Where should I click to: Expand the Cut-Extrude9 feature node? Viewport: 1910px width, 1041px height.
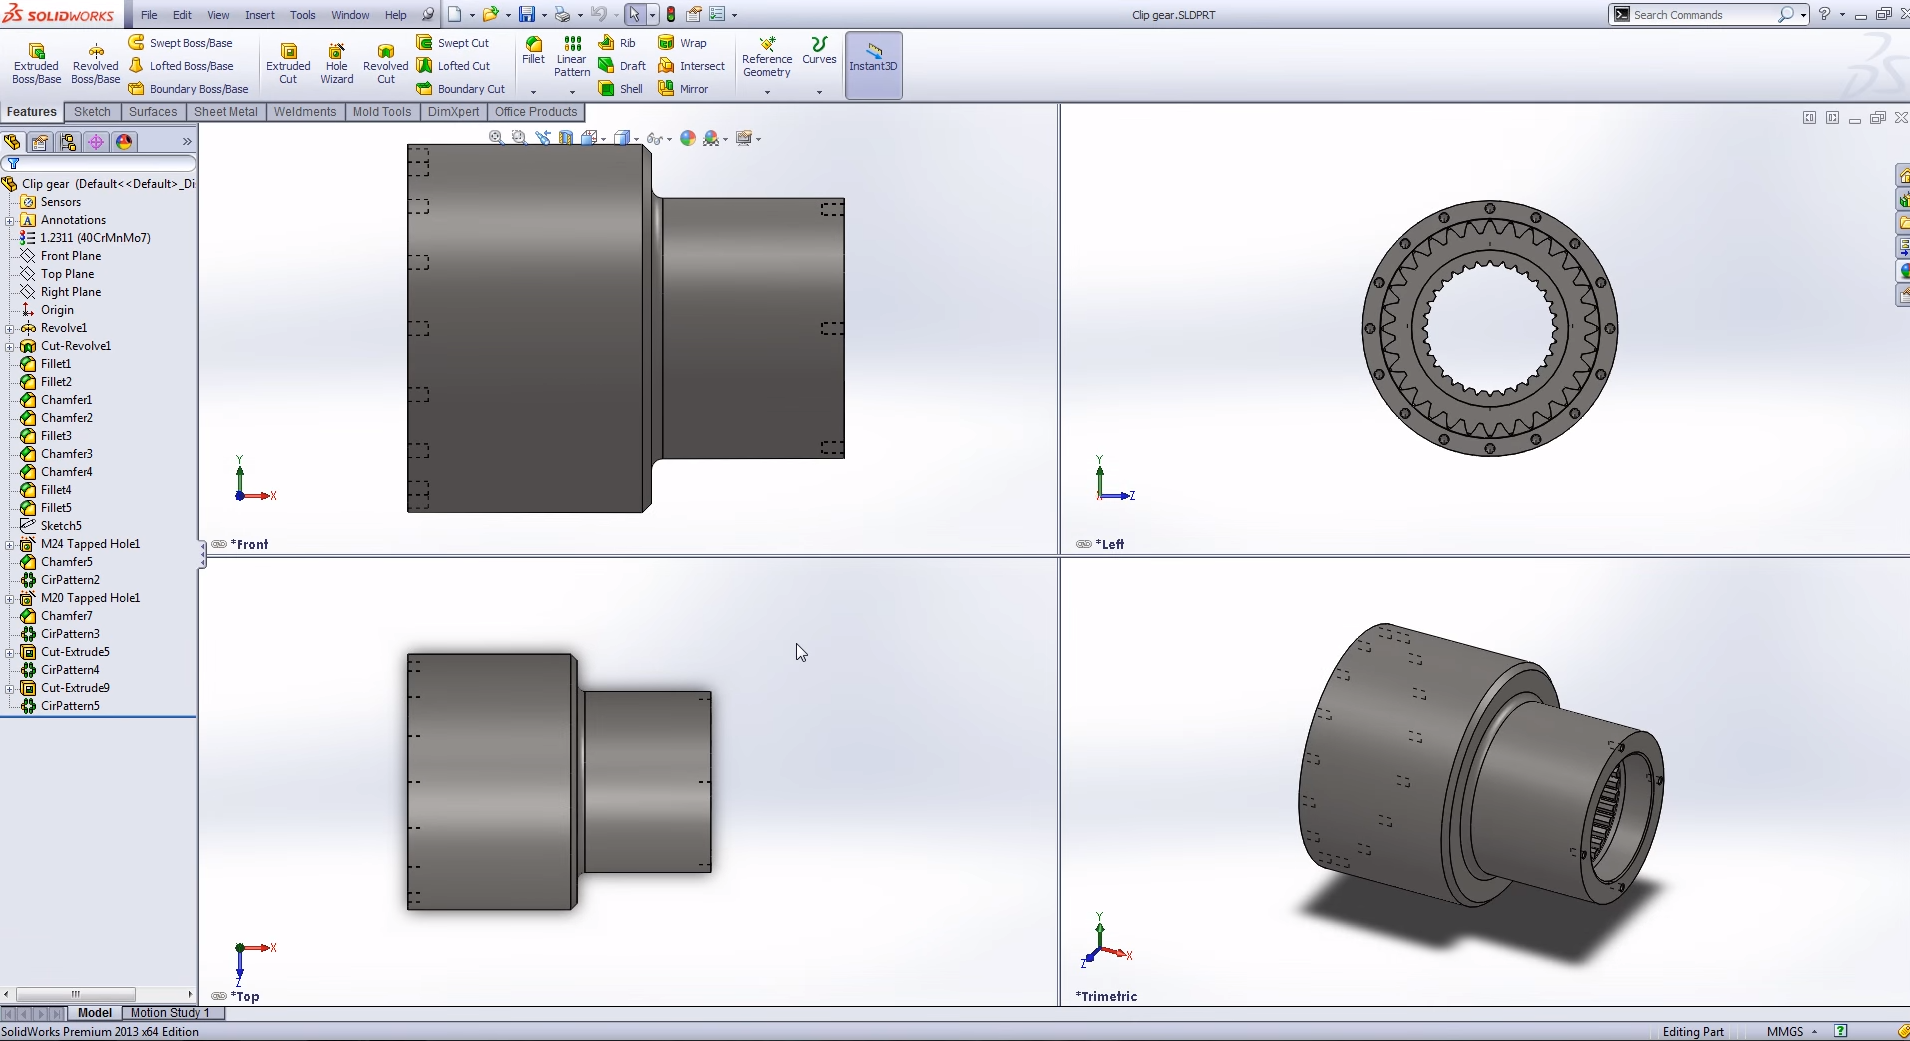(10, 688)
